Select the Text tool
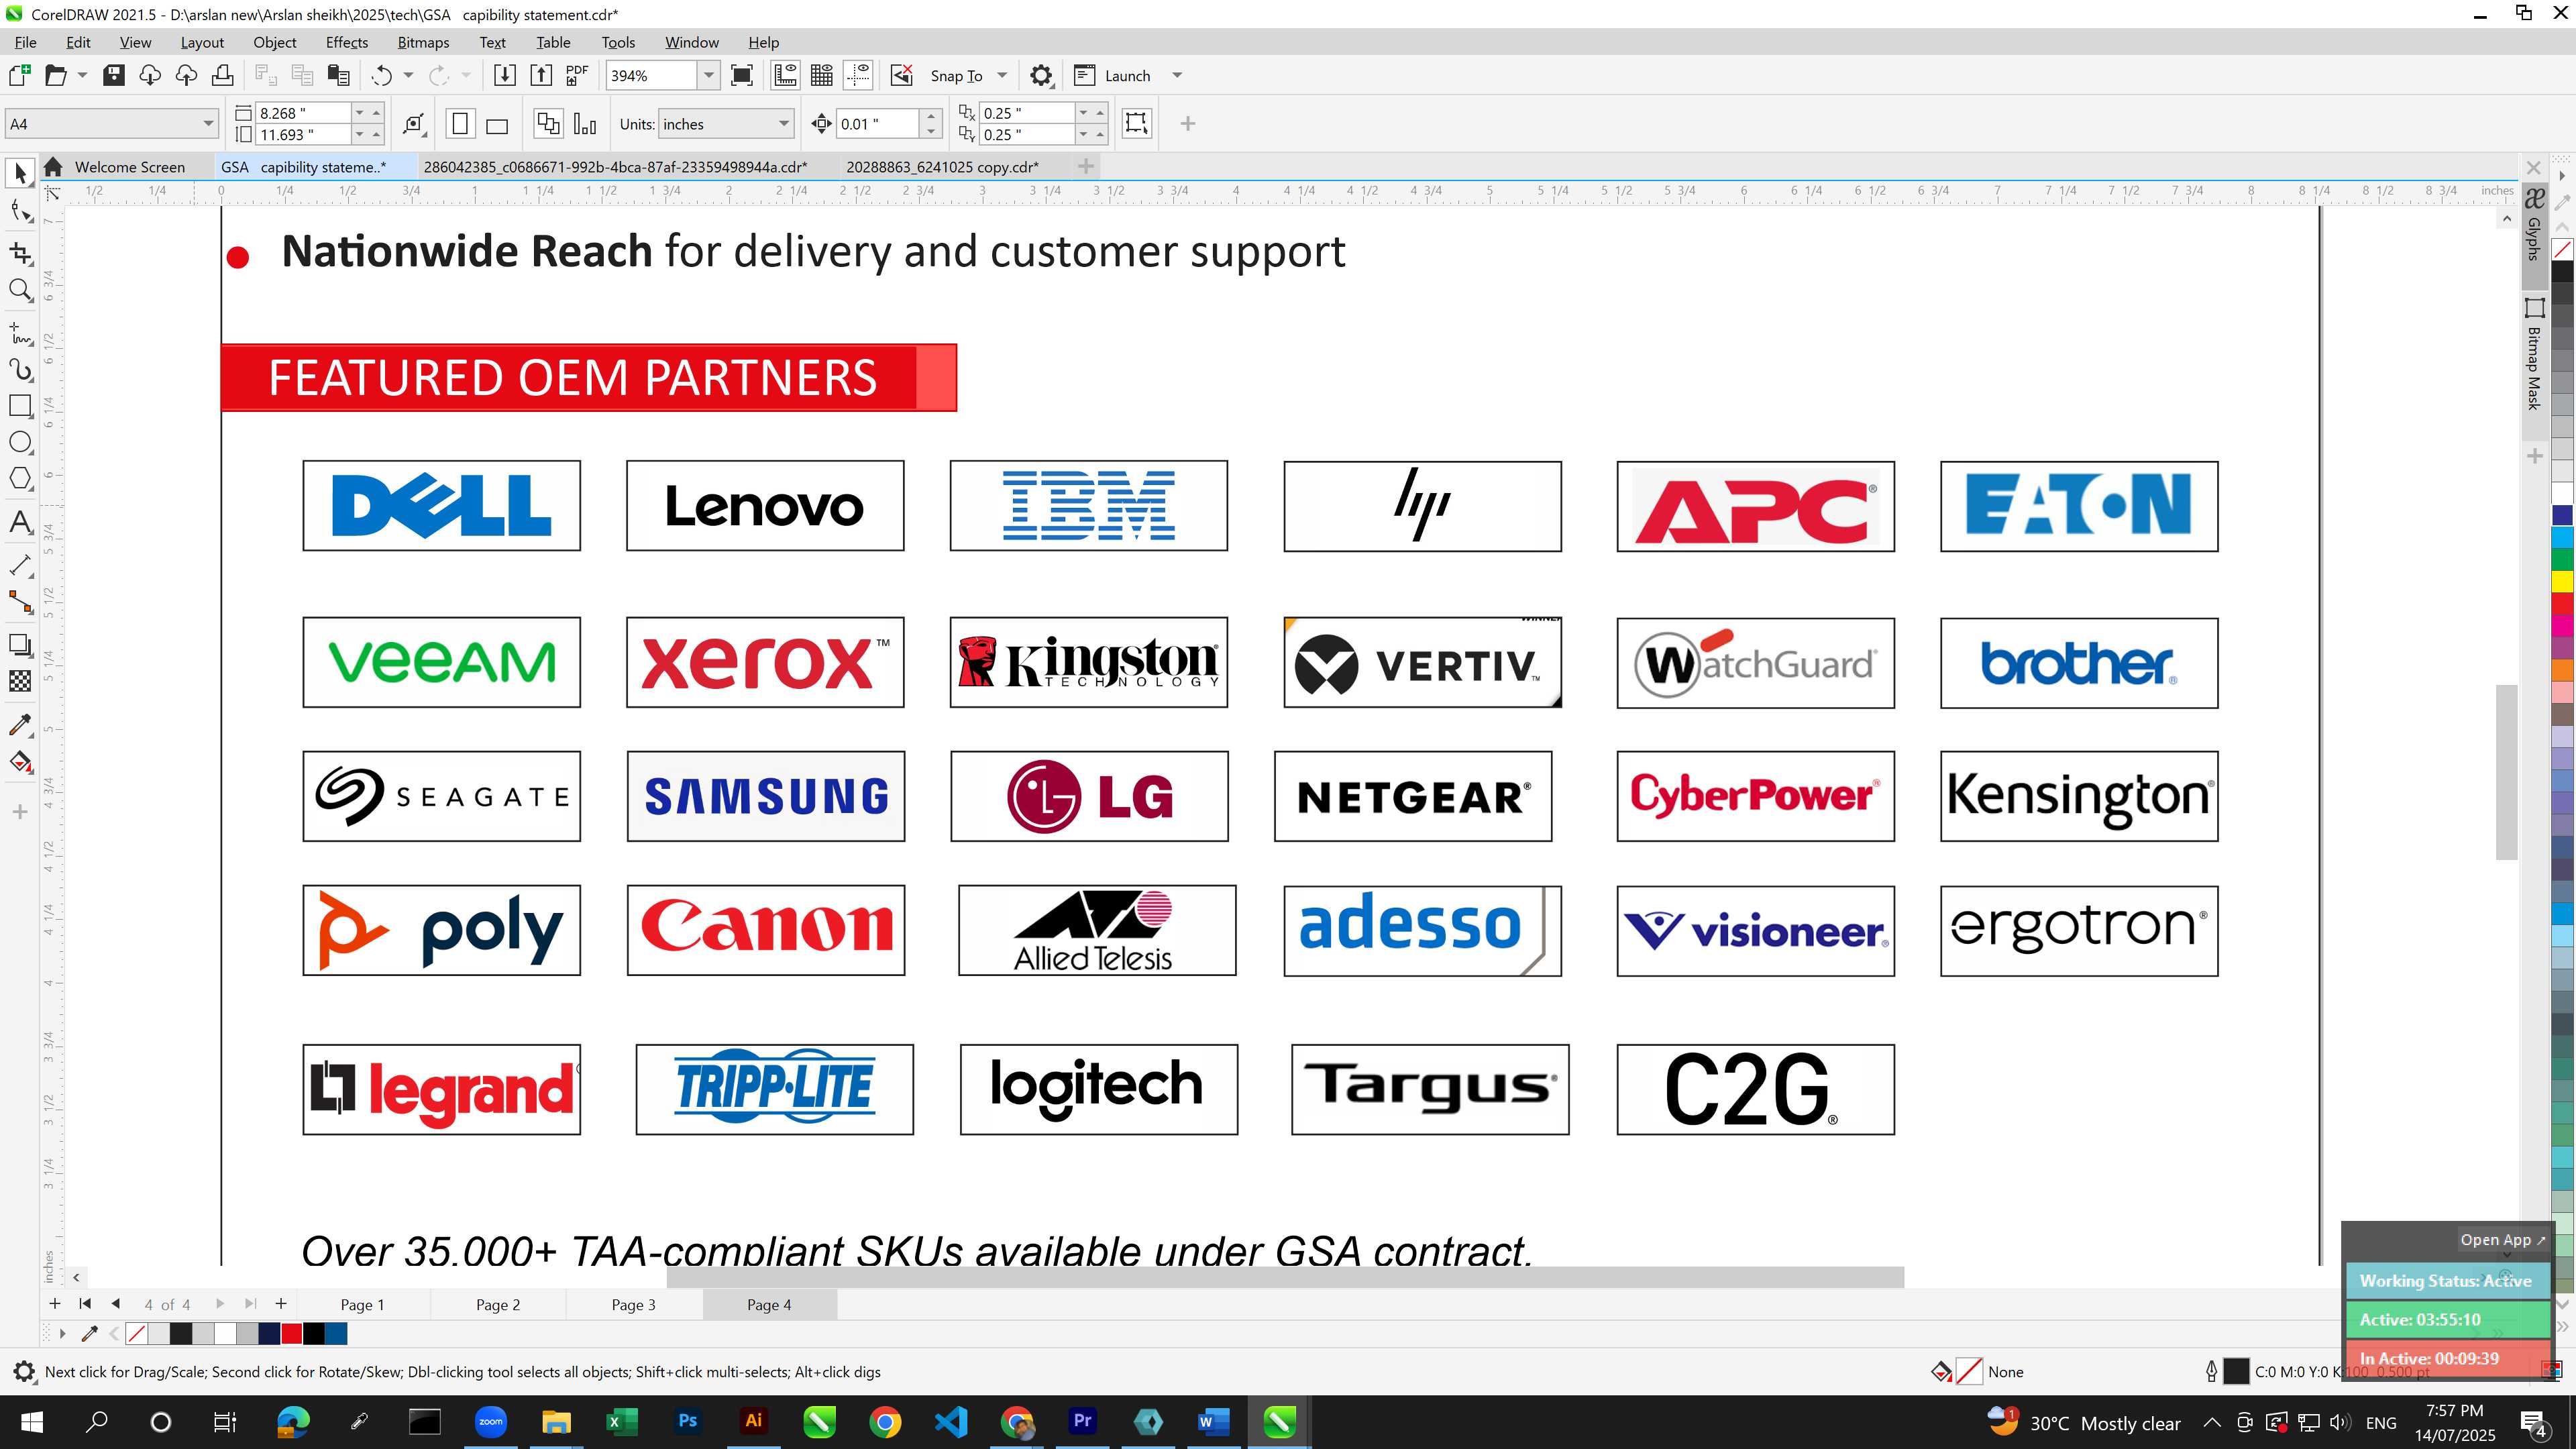This screenshot has width=2576, height=1449. (20, 521)
